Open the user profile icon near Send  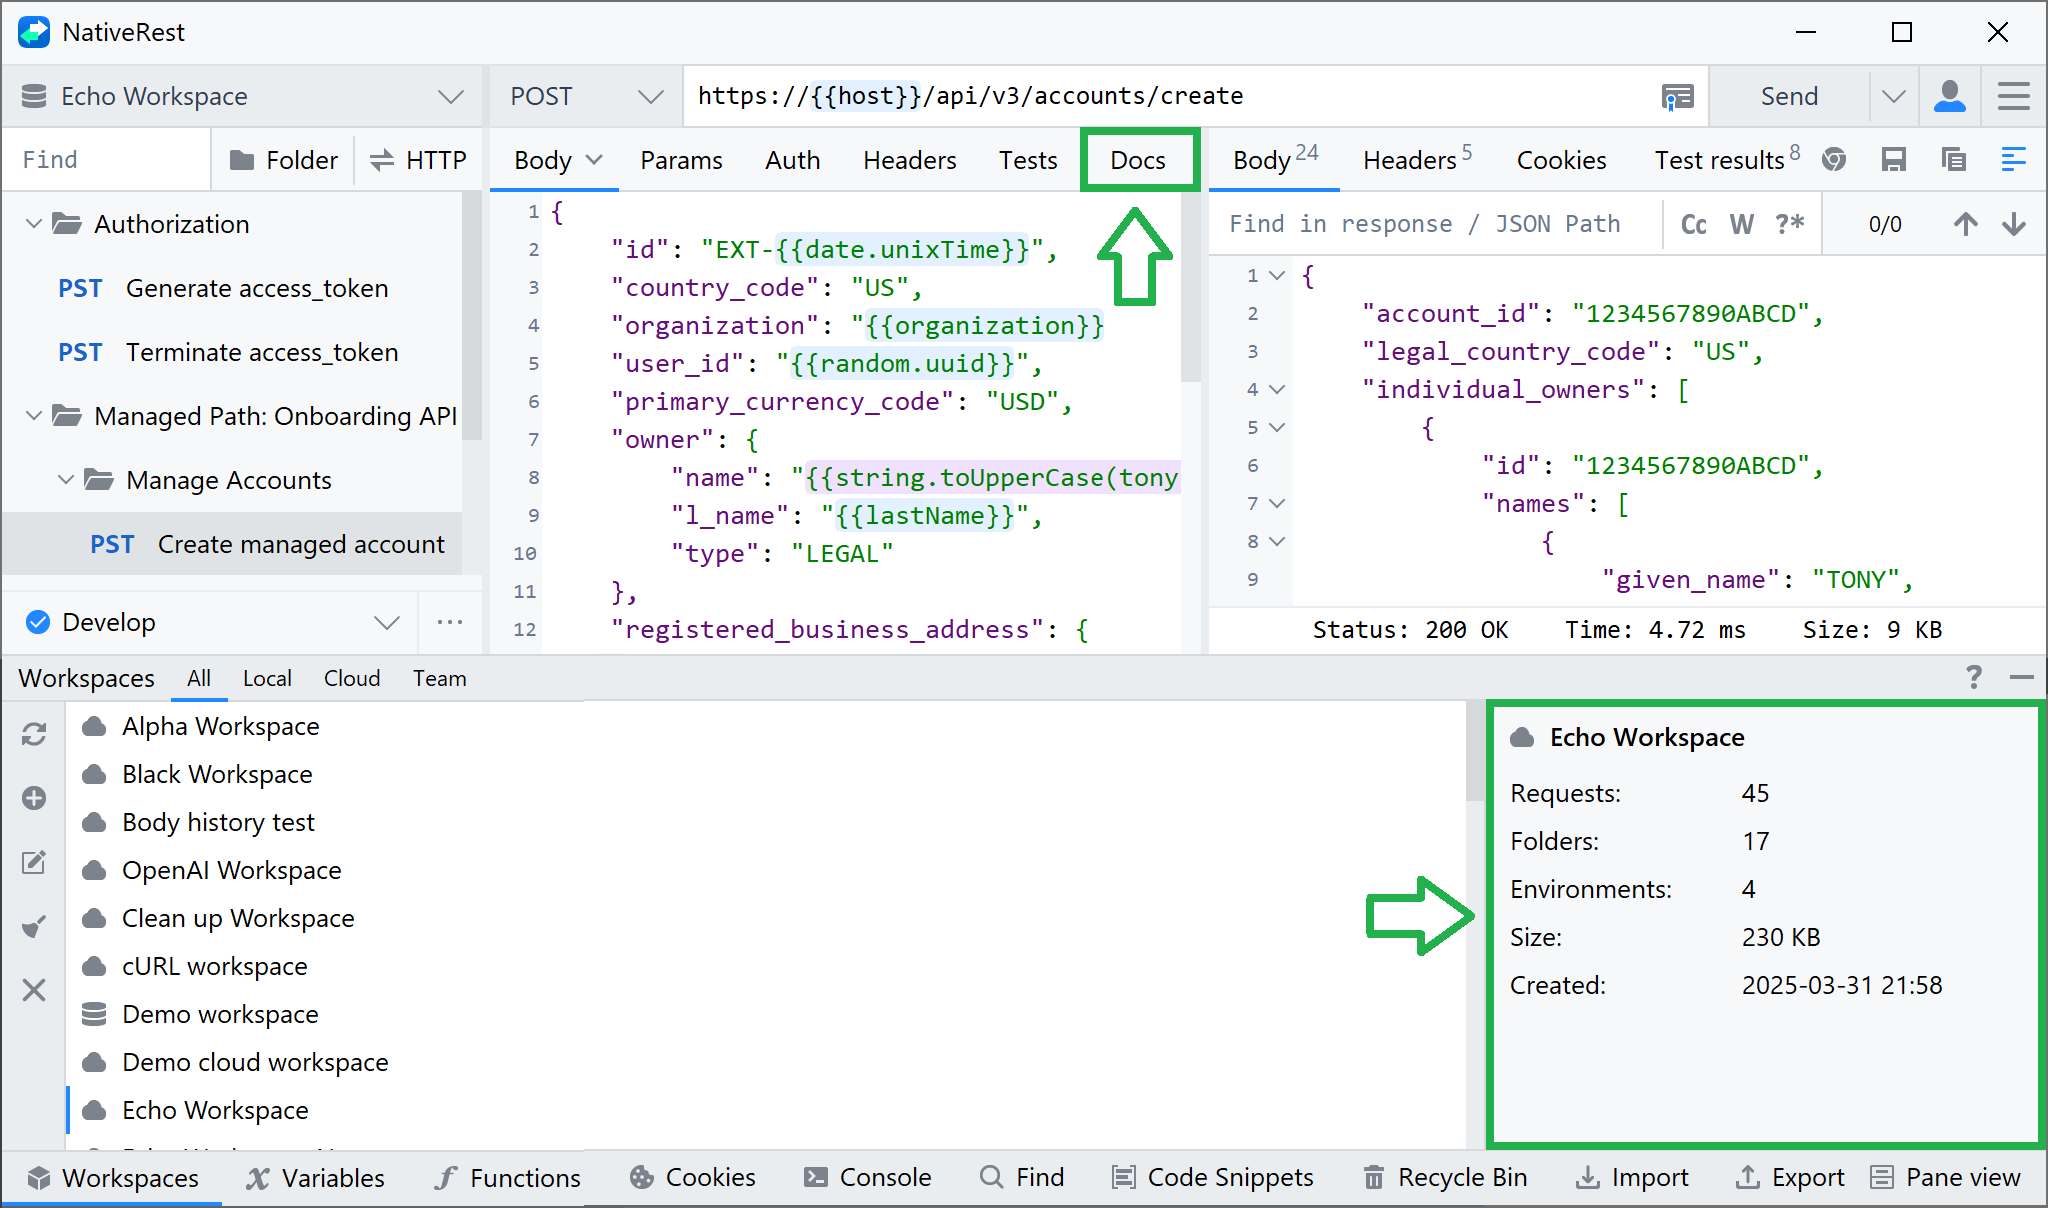(1948, 96)
